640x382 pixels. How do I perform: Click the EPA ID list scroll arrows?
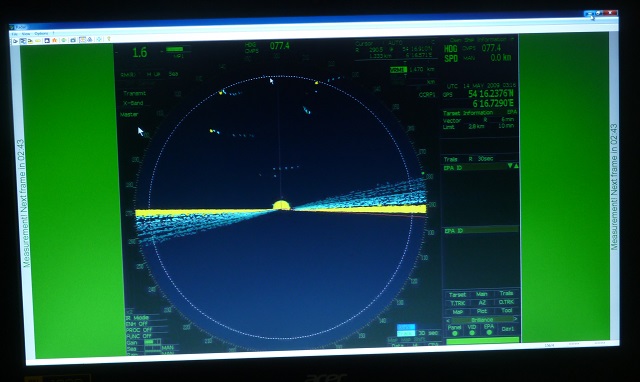[x=513, y=166]
